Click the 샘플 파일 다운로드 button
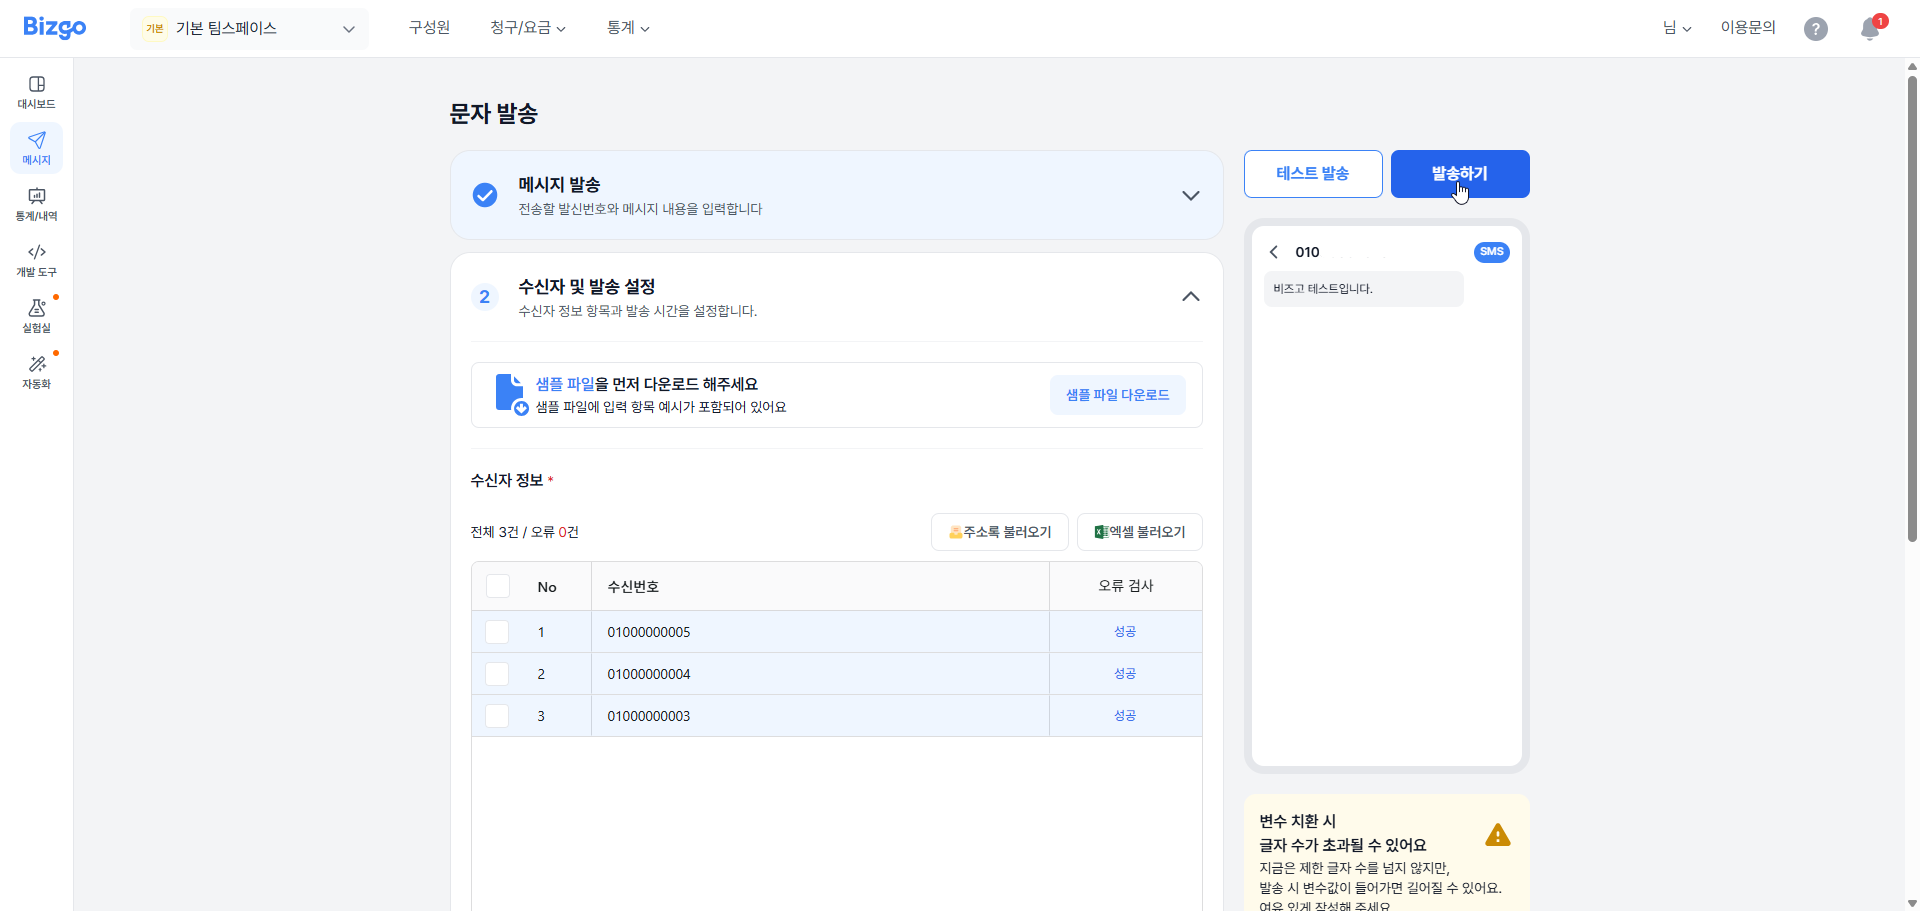Image resolution: width=1920 pixels, height=911 pixels. (1118, 394)
